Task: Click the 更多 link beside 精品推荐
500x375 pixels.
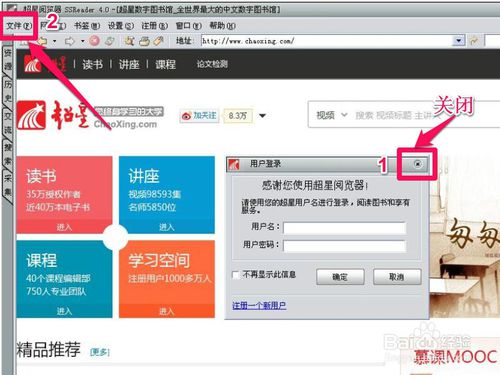Action: (x=100, y=352)
